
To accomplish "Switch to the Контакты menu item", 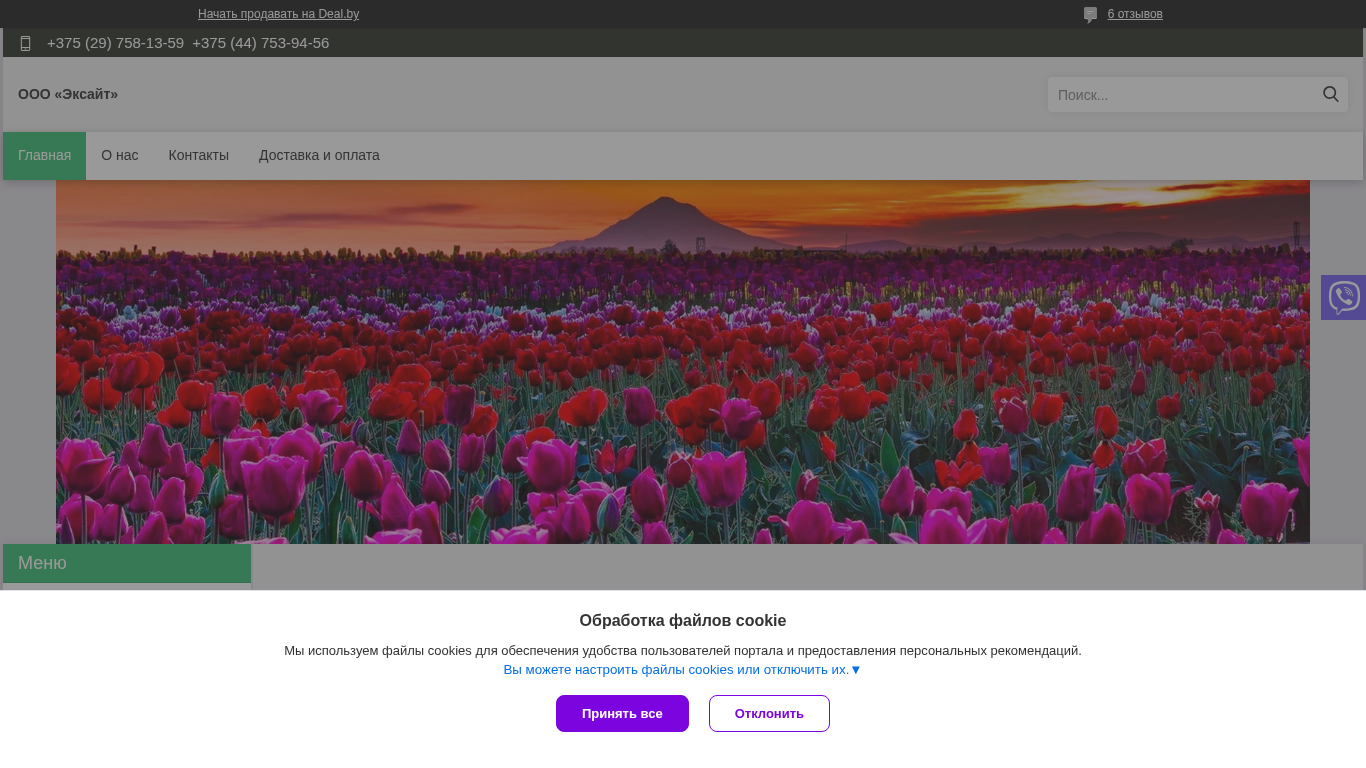I will (x=198, y=156).
